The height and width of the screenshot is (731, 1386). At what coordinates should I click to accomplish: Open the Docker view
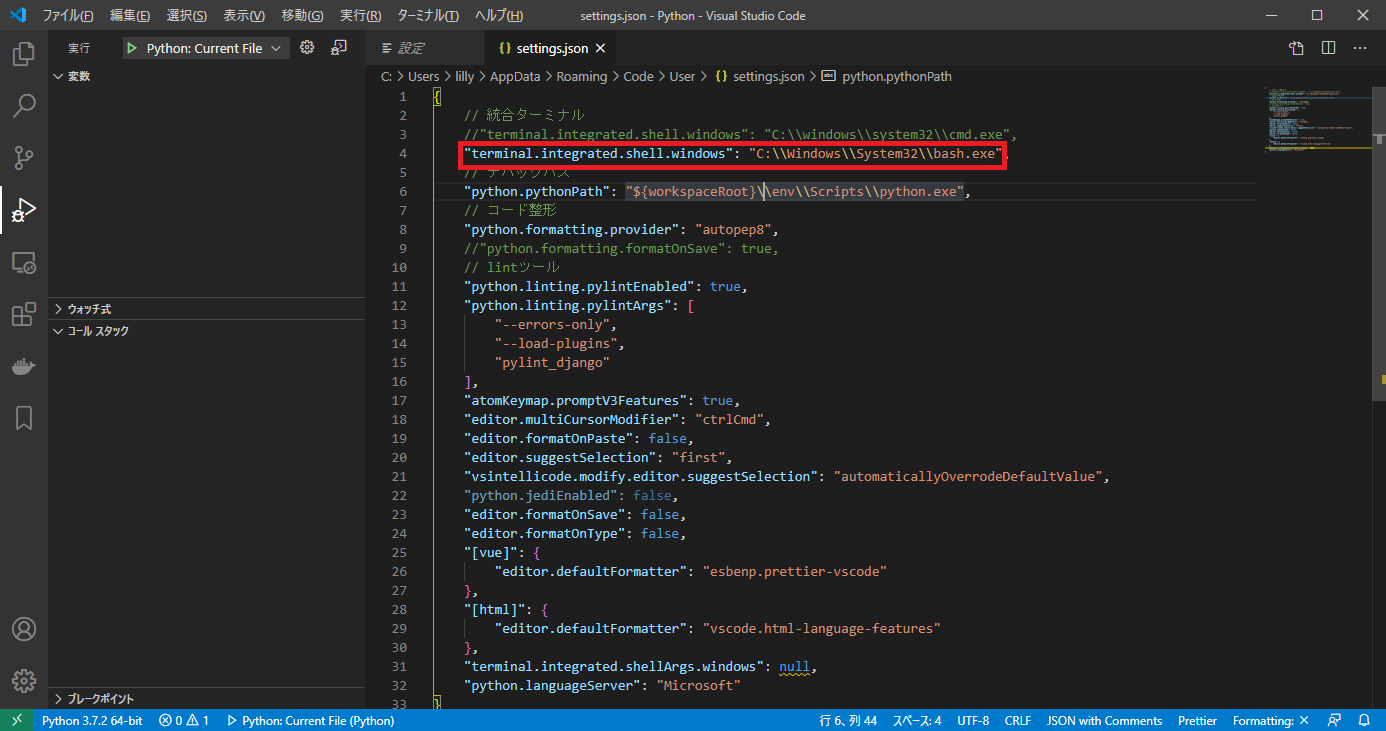(24, 366)
